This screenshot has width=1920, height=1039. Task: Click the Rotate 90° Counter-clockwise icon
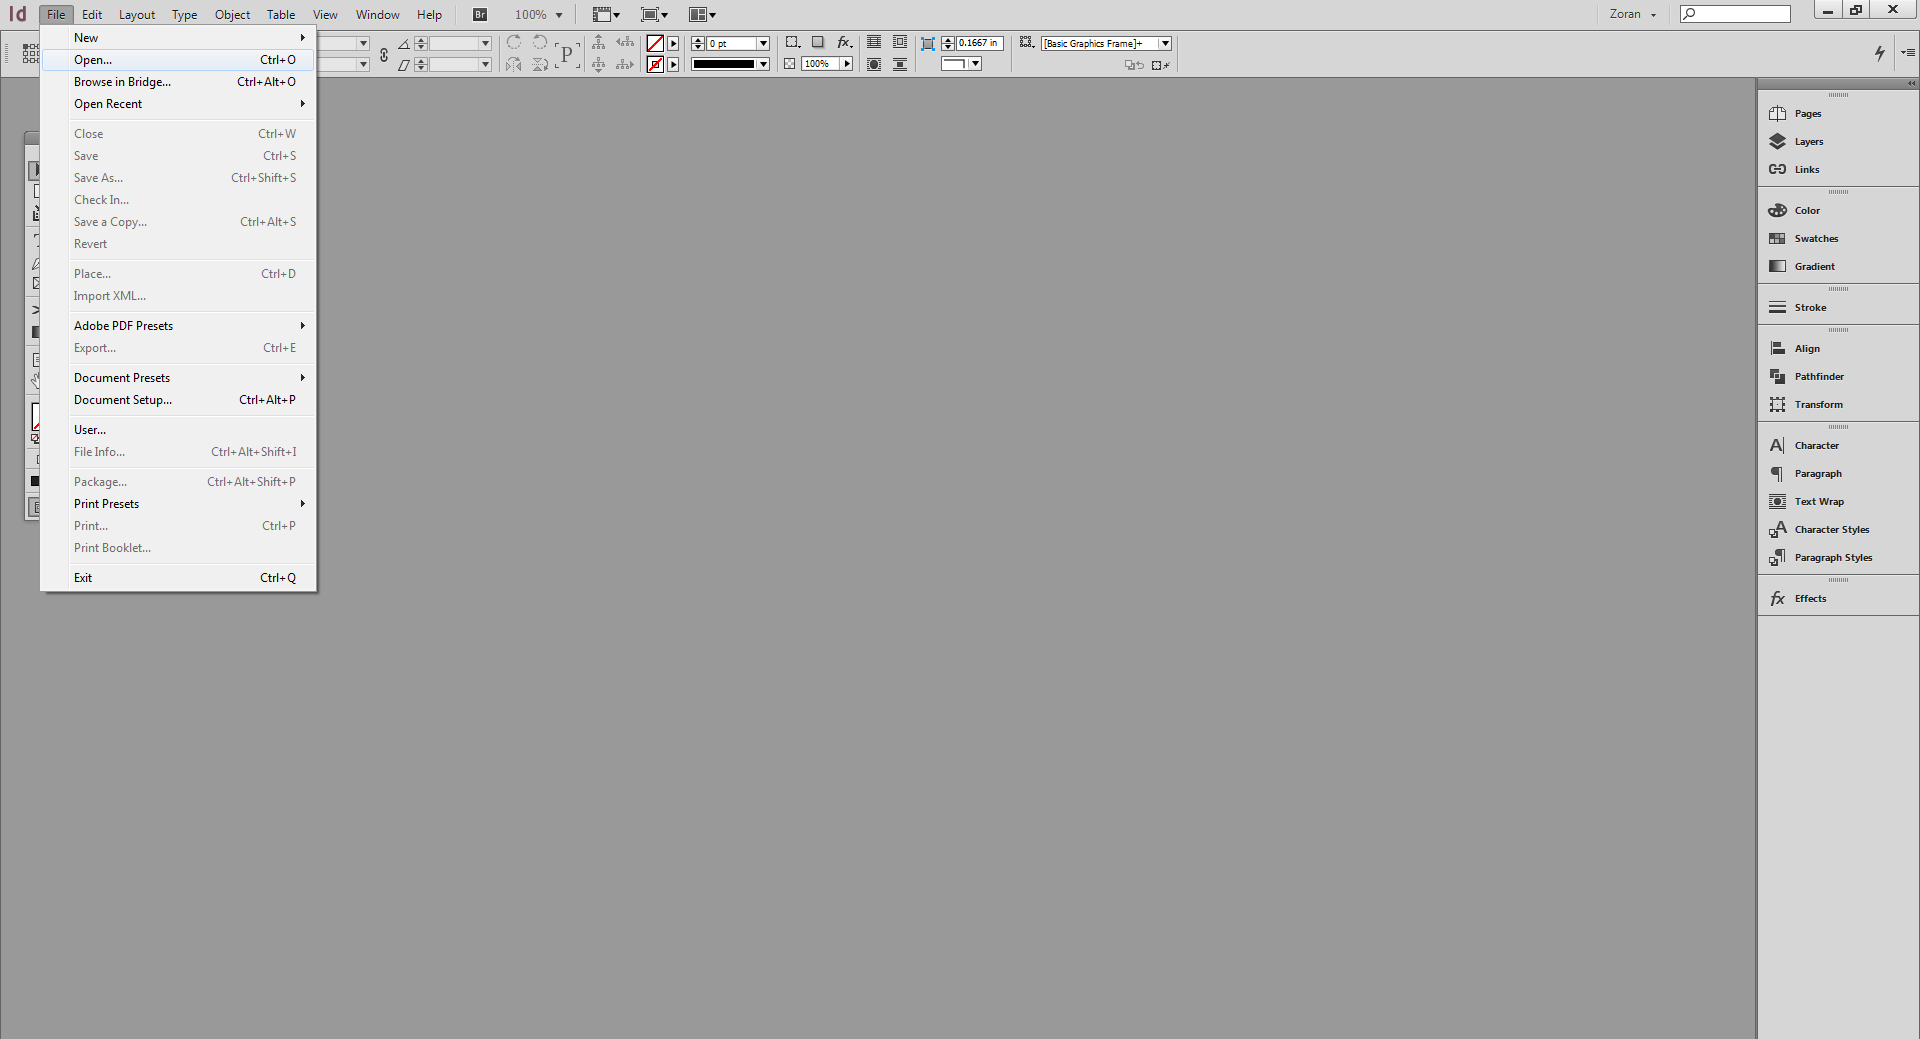point(540,42)
